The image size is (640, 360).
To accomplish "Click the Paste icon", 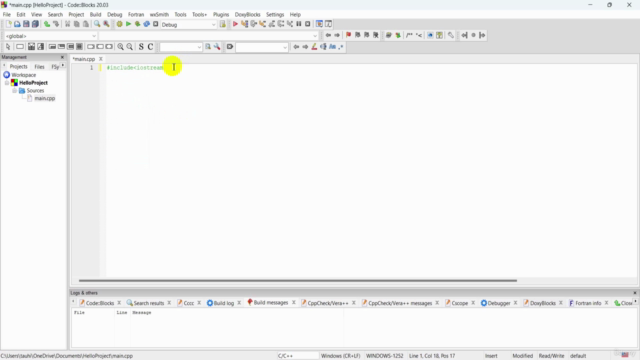I will tap(86, 24).
